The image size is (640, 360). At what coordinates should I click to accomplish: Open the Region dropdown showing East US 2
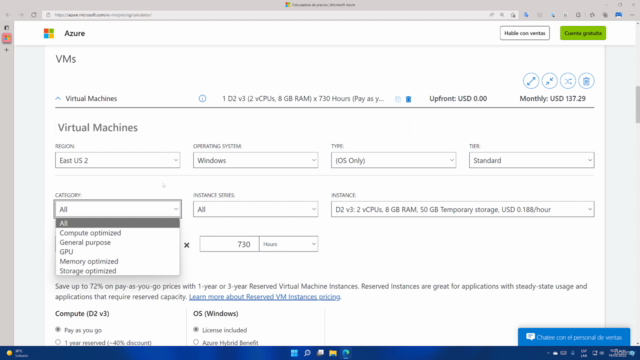click(x=118, y=160)
